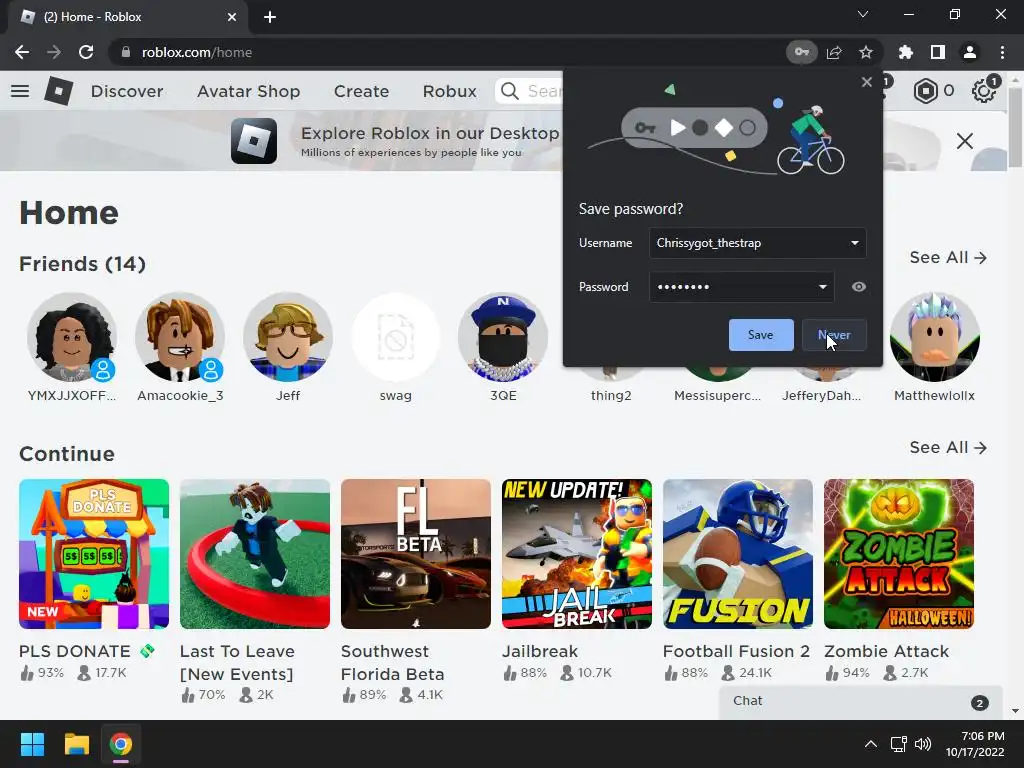Click the Roblox app logo in banner
The width and height of the screenshot is (1024, 768).
pos(254,141)
